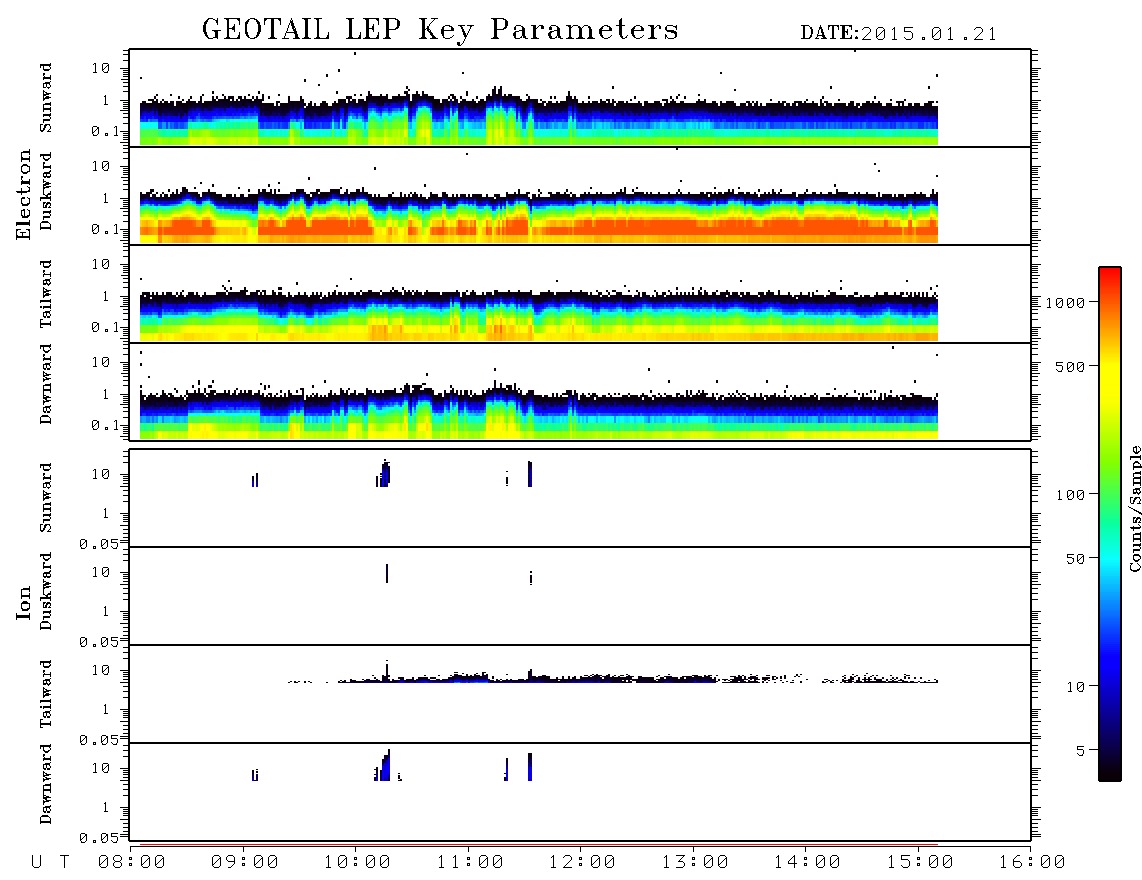Click the '1' tick of Ion Duskward panel
1142x880 pixels.
coord(106,611)
